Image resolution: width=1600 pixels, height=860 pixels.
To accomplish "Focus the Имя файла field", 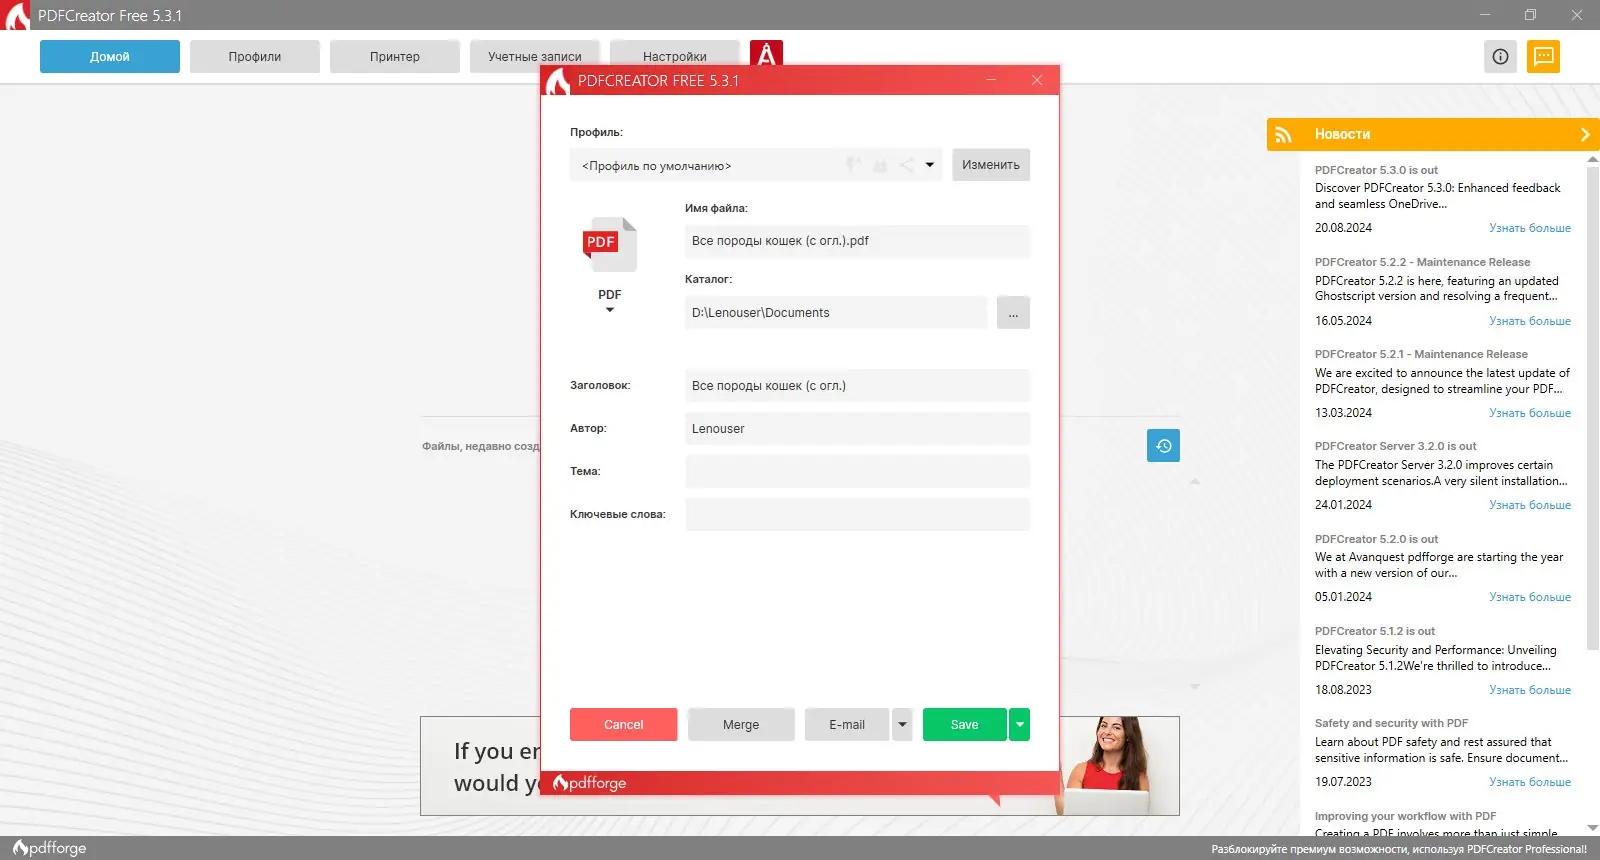I will coord(857,241).
